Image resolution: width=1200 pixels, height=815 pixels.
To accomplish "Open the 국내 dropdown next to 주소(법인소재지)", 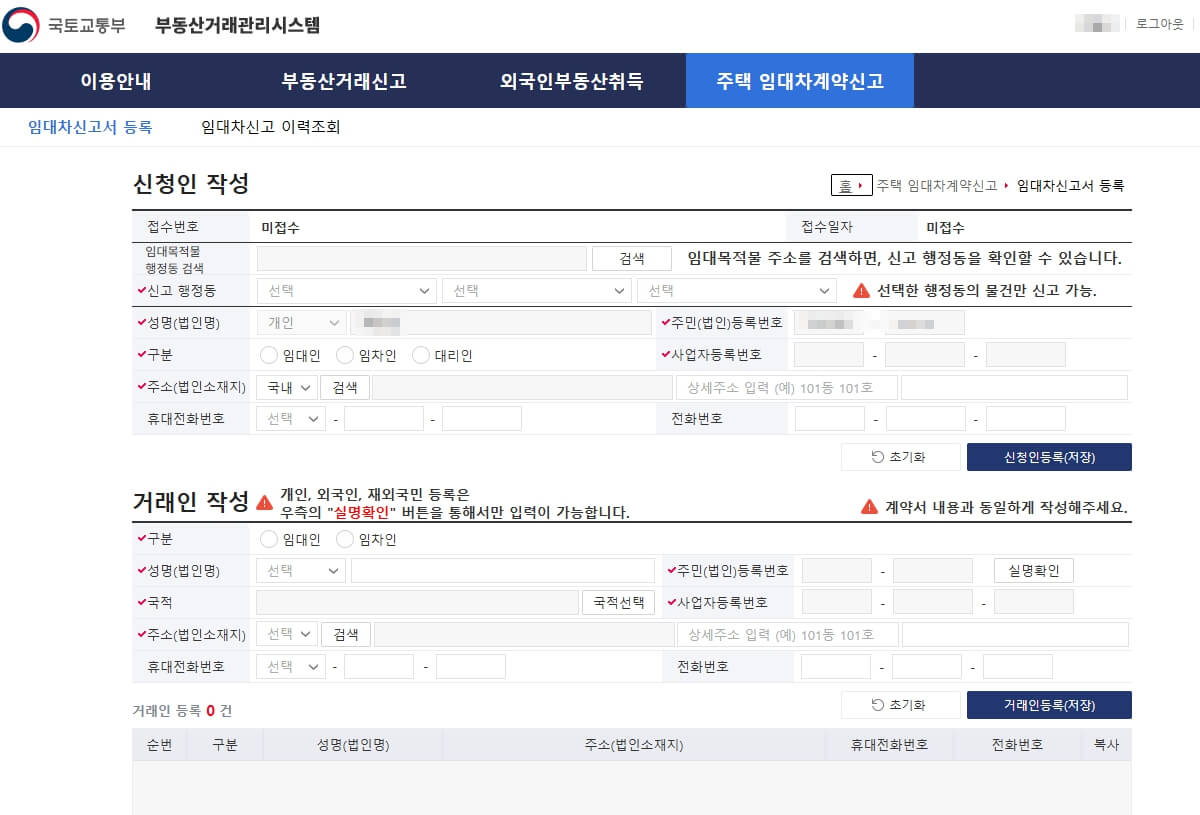I will tap(287, 386).
